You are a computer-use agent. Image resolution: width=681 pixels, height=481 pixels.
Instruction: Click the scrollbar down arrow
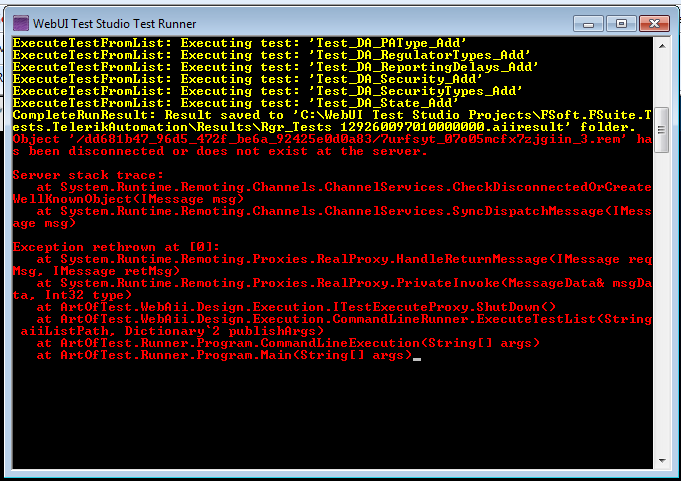[x=661, y=462]
